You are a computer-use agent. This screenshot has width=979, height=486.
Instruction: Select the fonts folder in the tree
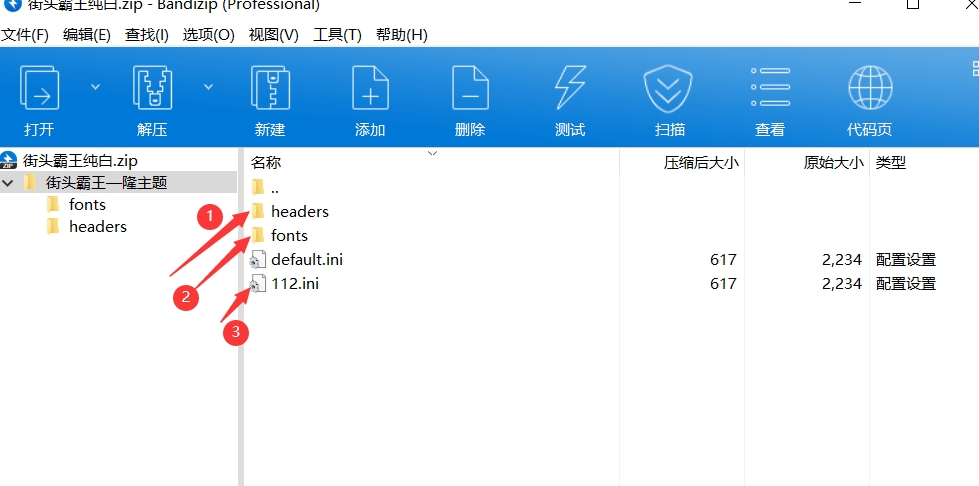(x=87, y=204)
